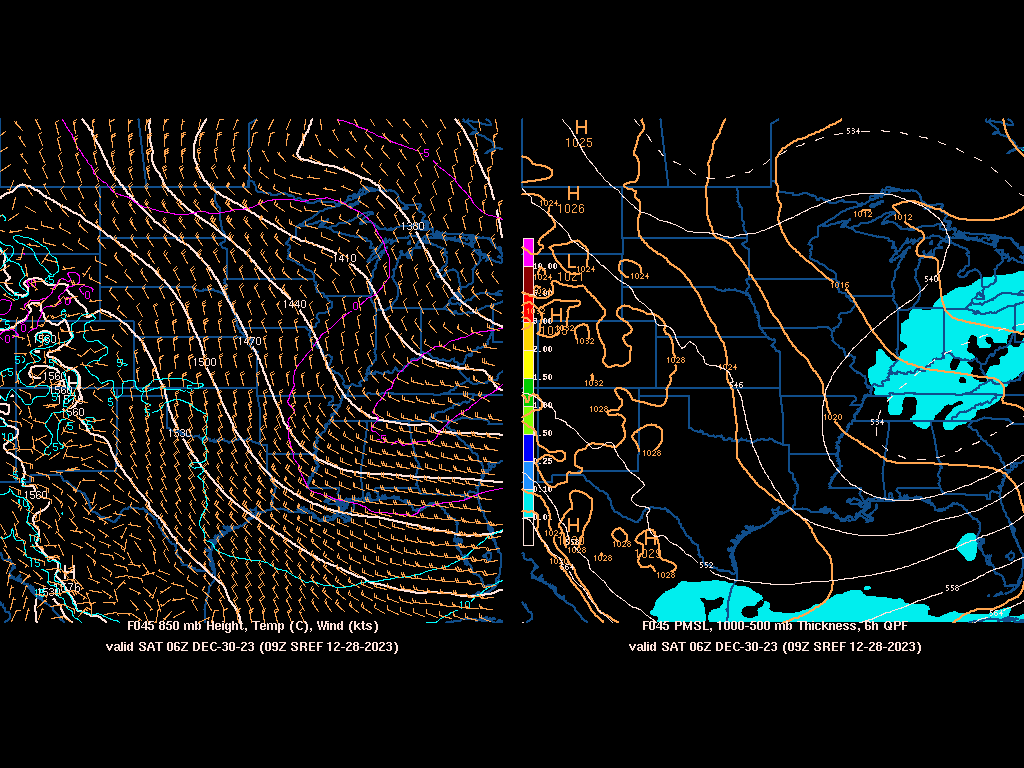Click the 1500 height contour label

pos(205,362)
